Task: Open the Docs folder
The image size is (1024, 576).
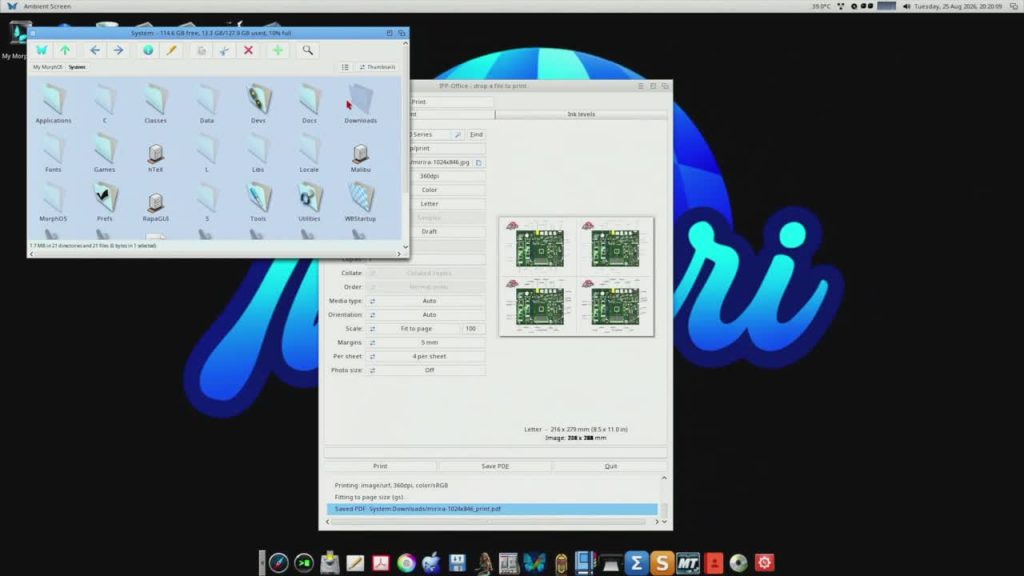Action: coord(310,103)
